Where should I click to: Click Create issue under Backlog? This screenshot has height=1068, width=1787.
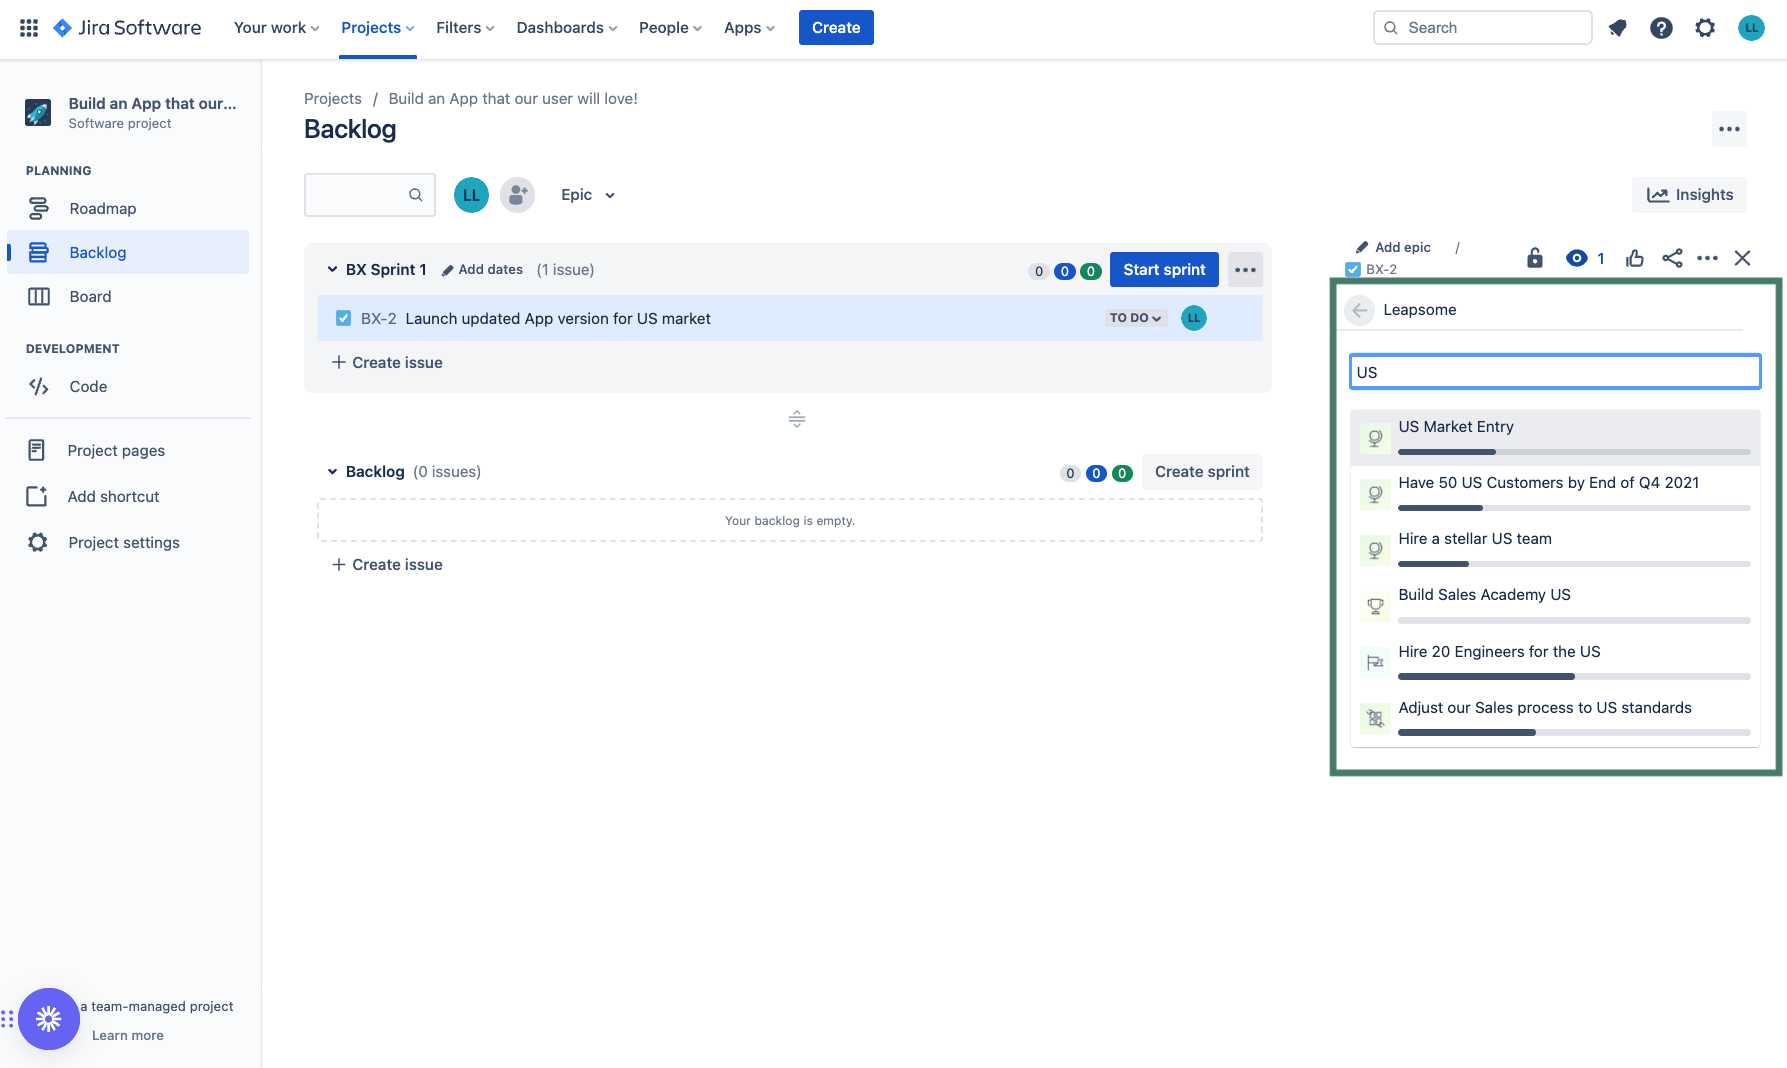[x=387, y=565]
